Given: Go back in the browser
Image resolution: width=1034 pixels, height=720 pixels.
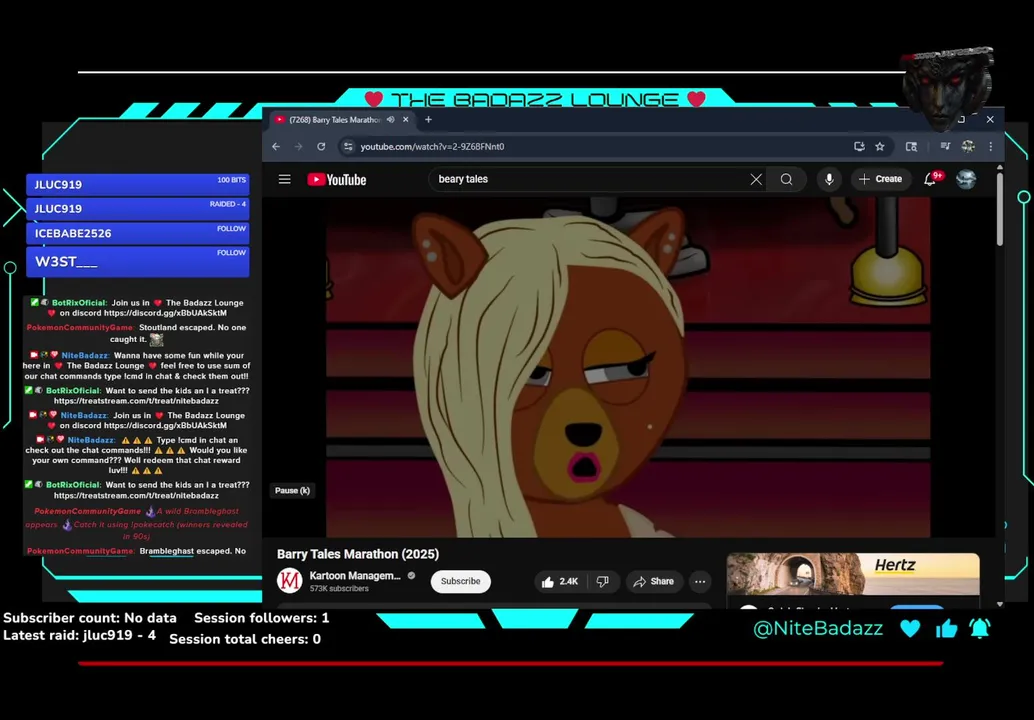Looking at the screenshot, I should (276, 146).
